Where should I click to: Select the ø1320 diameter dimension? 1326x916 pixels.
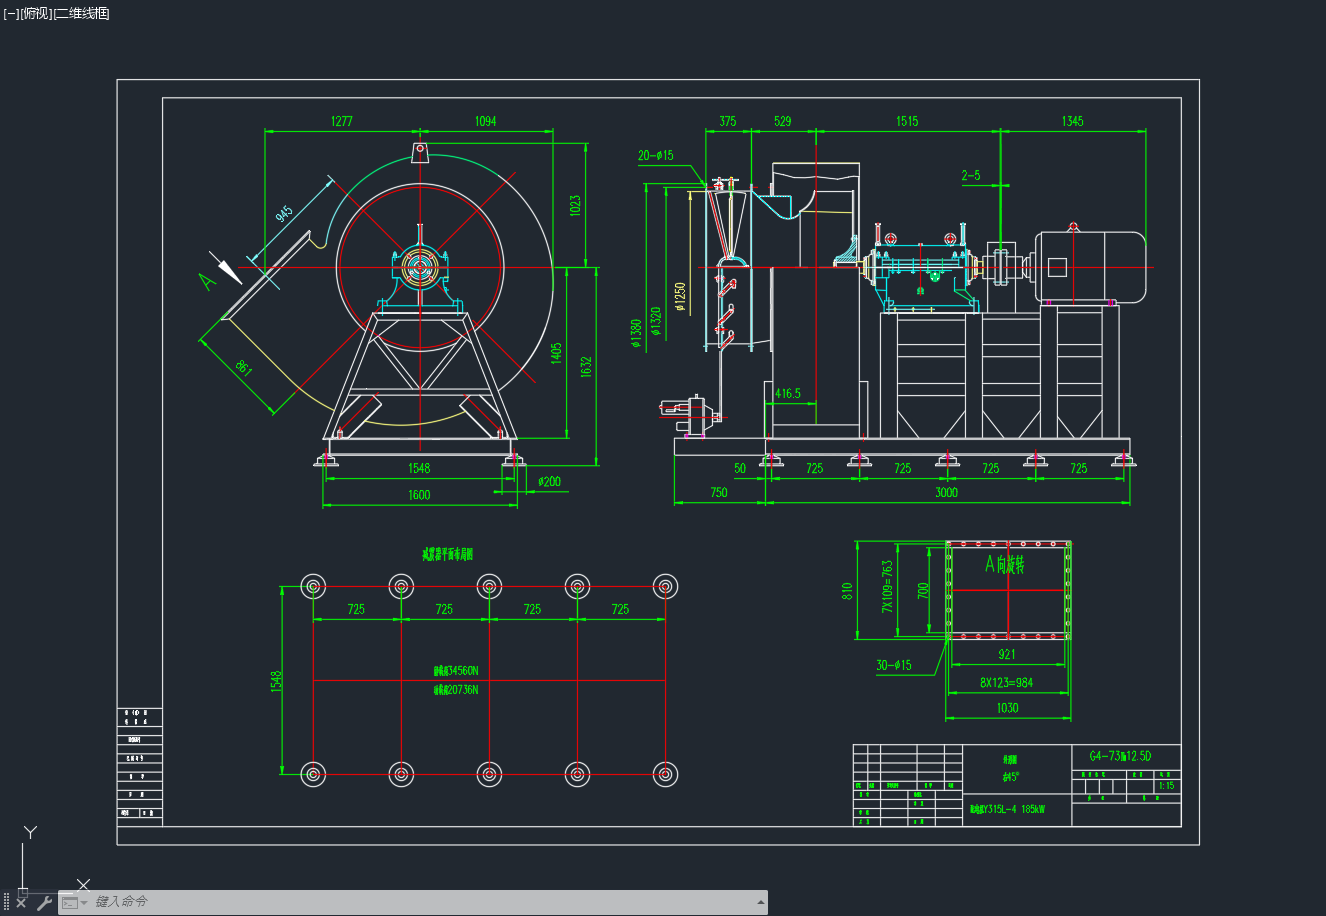click(x=656, y=321)
